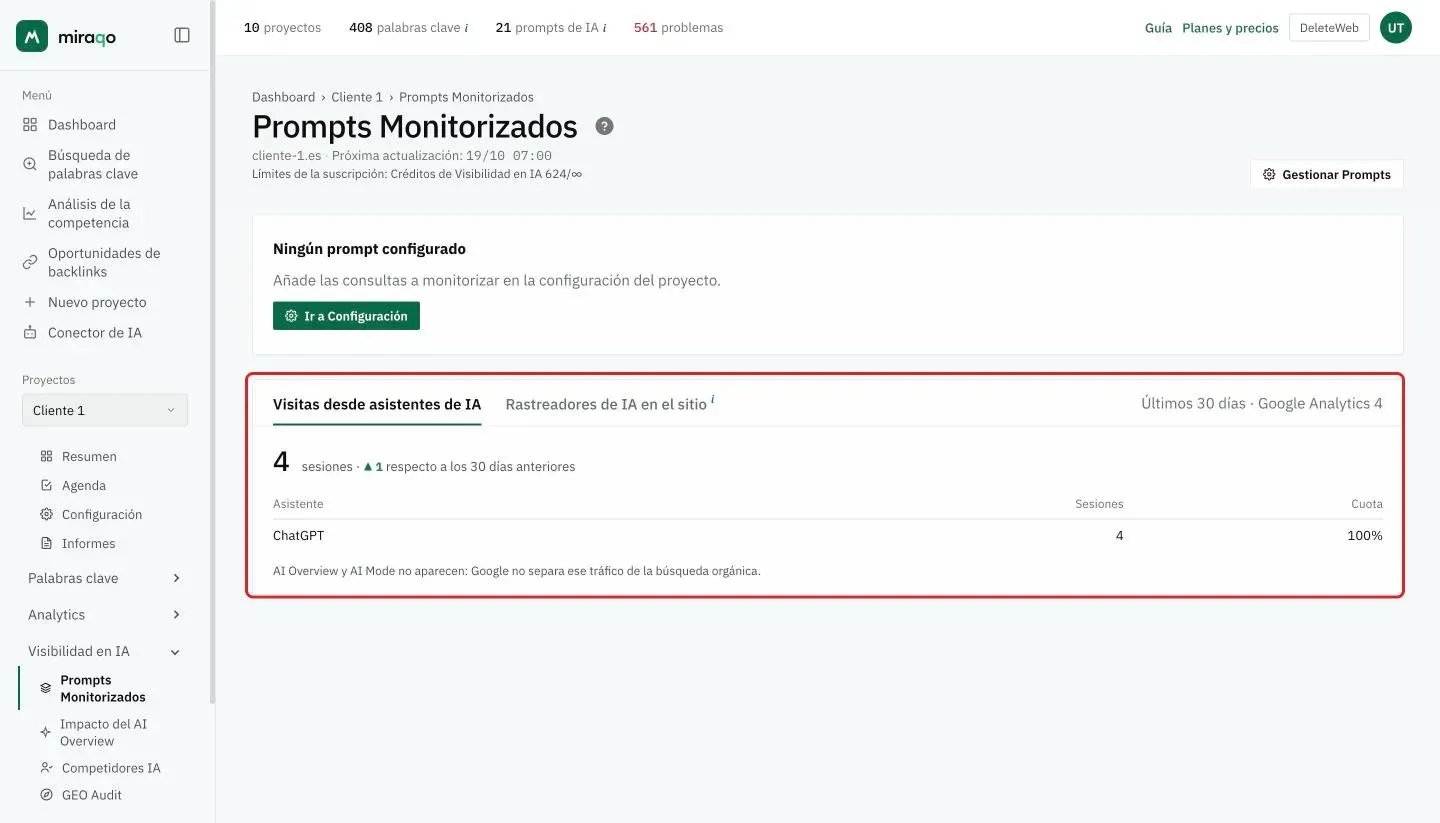
Task: Click the Agenda checklist icon
Action: [46, 485]
